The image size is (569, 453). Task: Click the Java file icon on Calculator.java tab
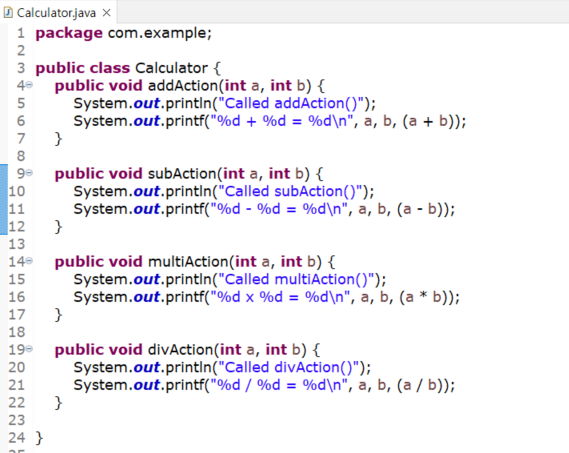coord(8,12)
